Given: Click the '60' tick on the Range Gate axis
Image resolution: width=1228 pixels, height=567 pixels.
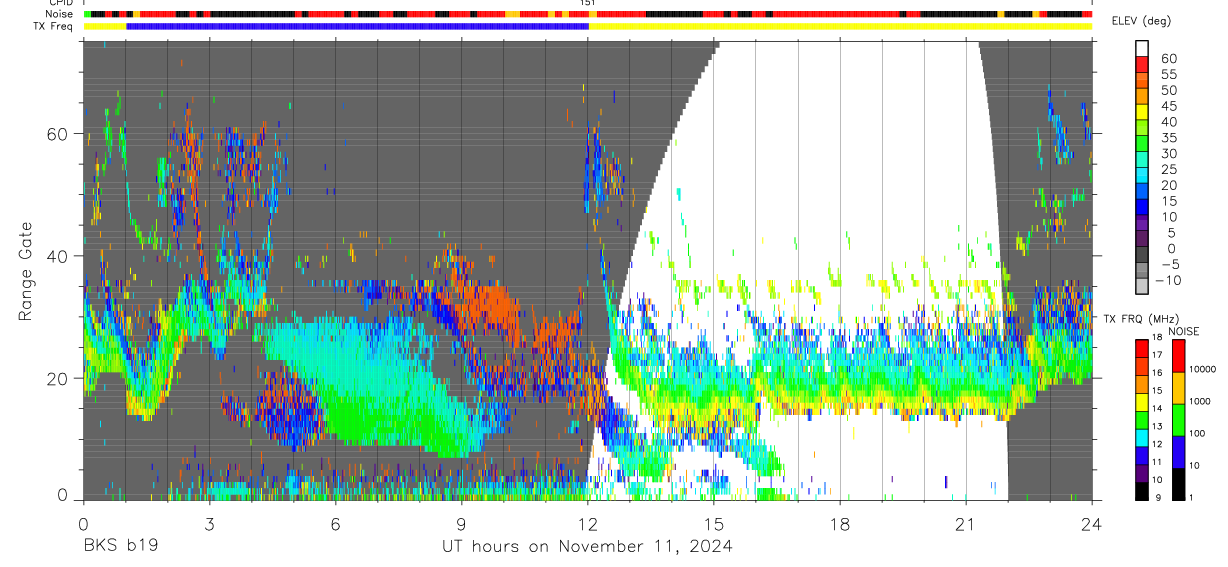Looking at the screenshot, I should (57, 134).
